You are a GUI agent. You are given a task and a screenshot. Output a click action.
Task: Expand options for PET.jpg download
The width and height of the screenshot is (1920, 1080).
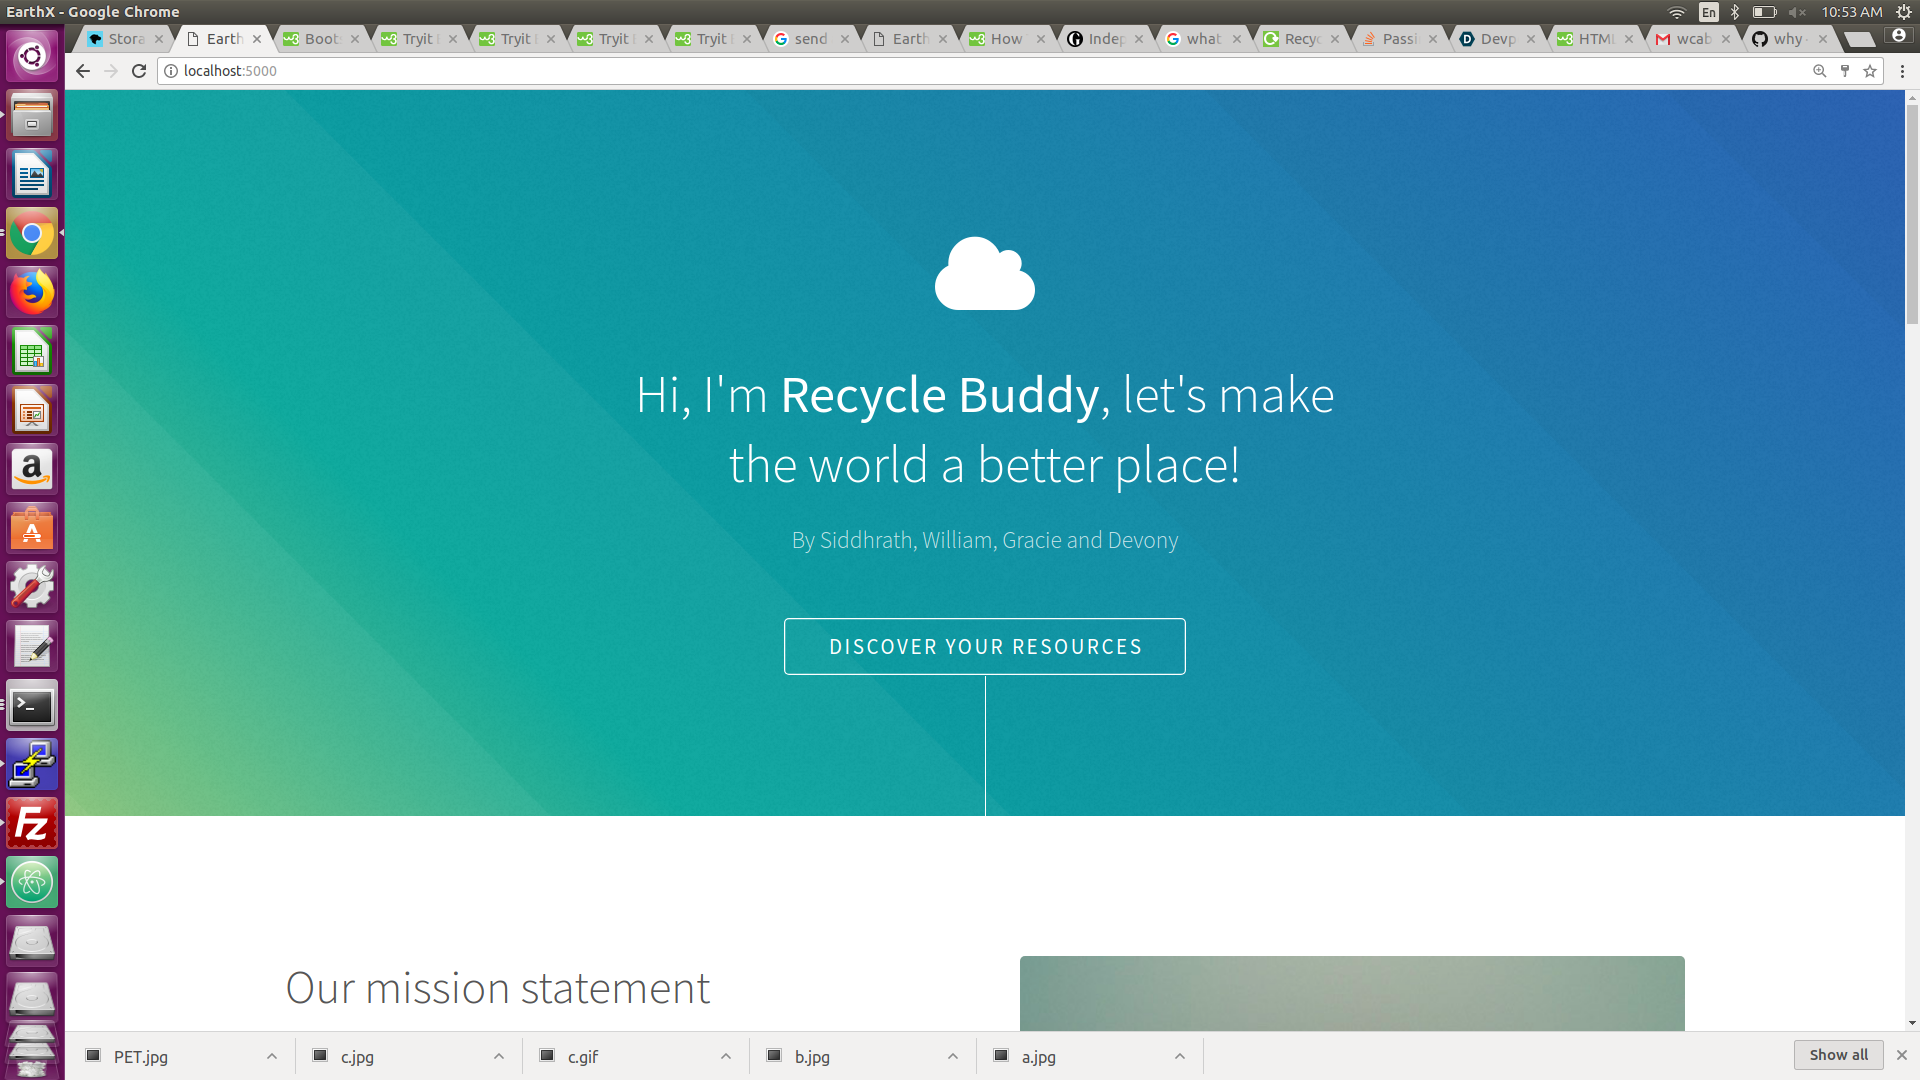272,1056
